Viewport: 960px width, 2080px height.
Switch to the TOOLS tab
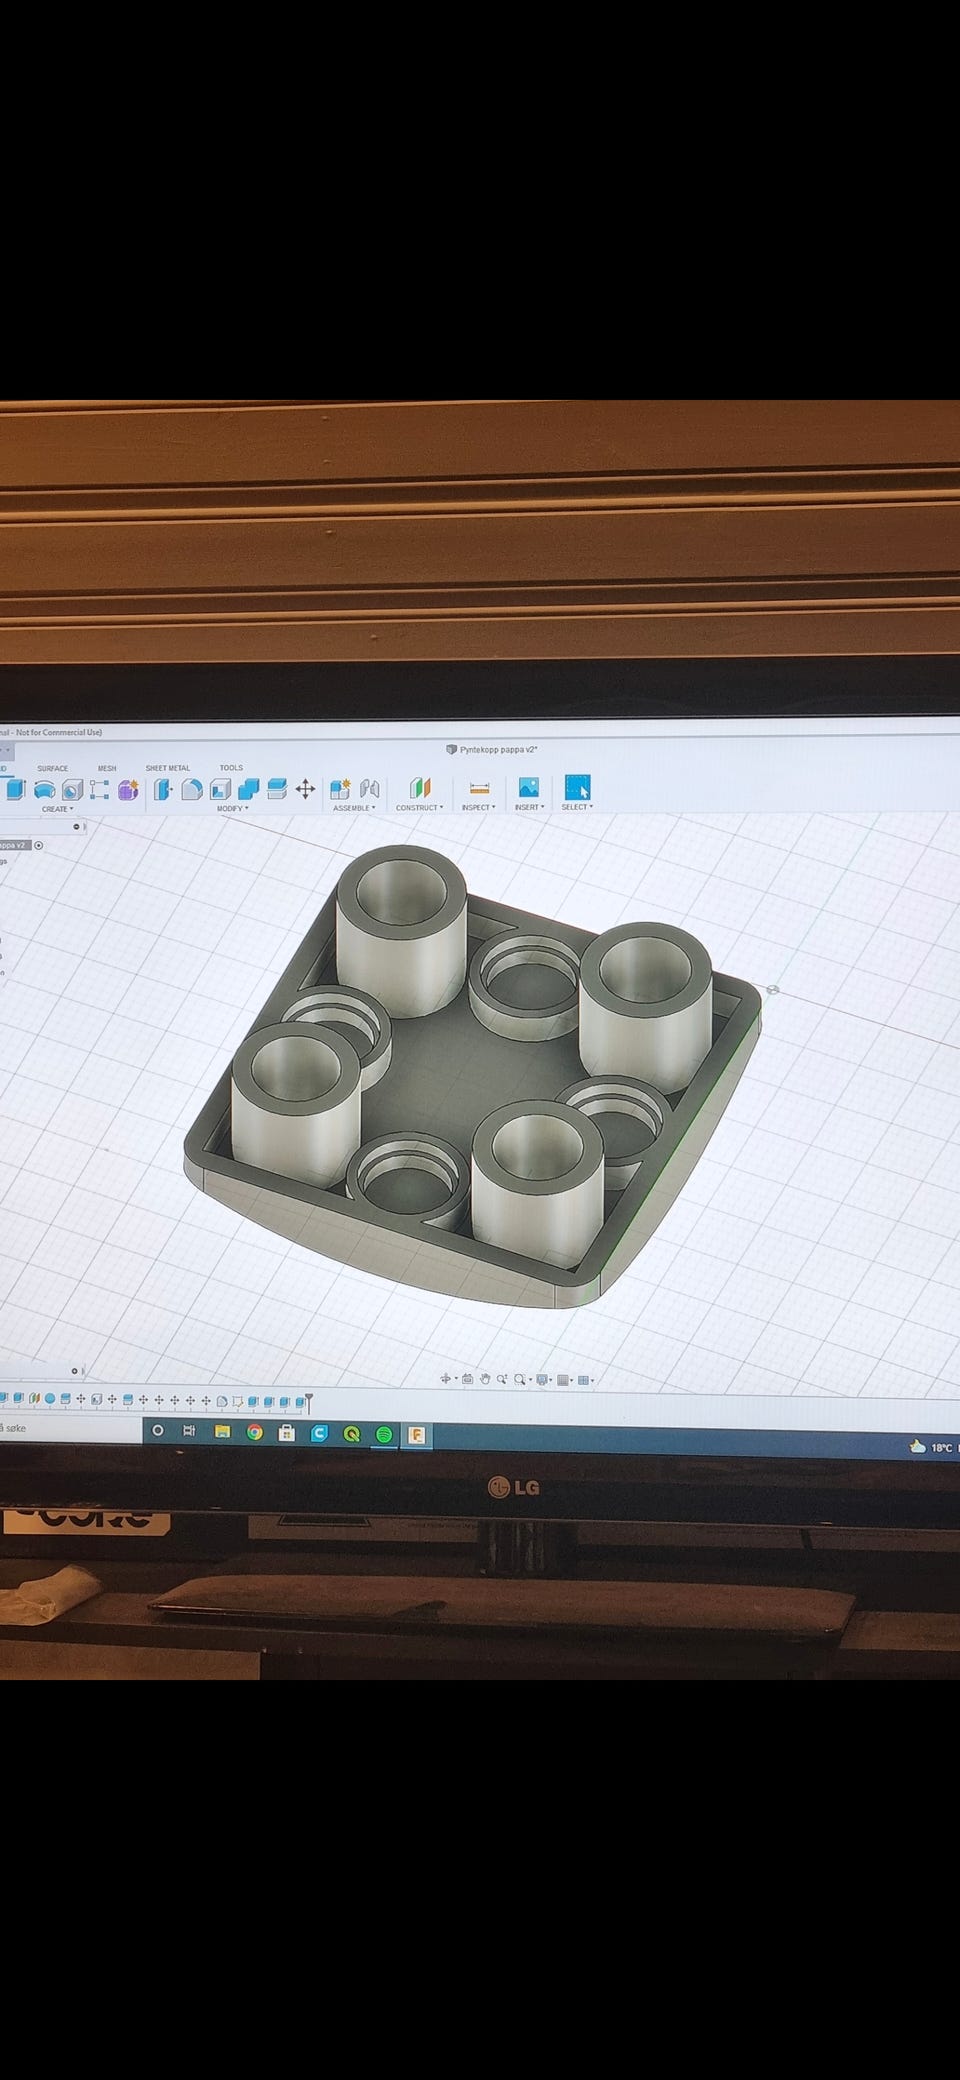(x=231, y=767)
